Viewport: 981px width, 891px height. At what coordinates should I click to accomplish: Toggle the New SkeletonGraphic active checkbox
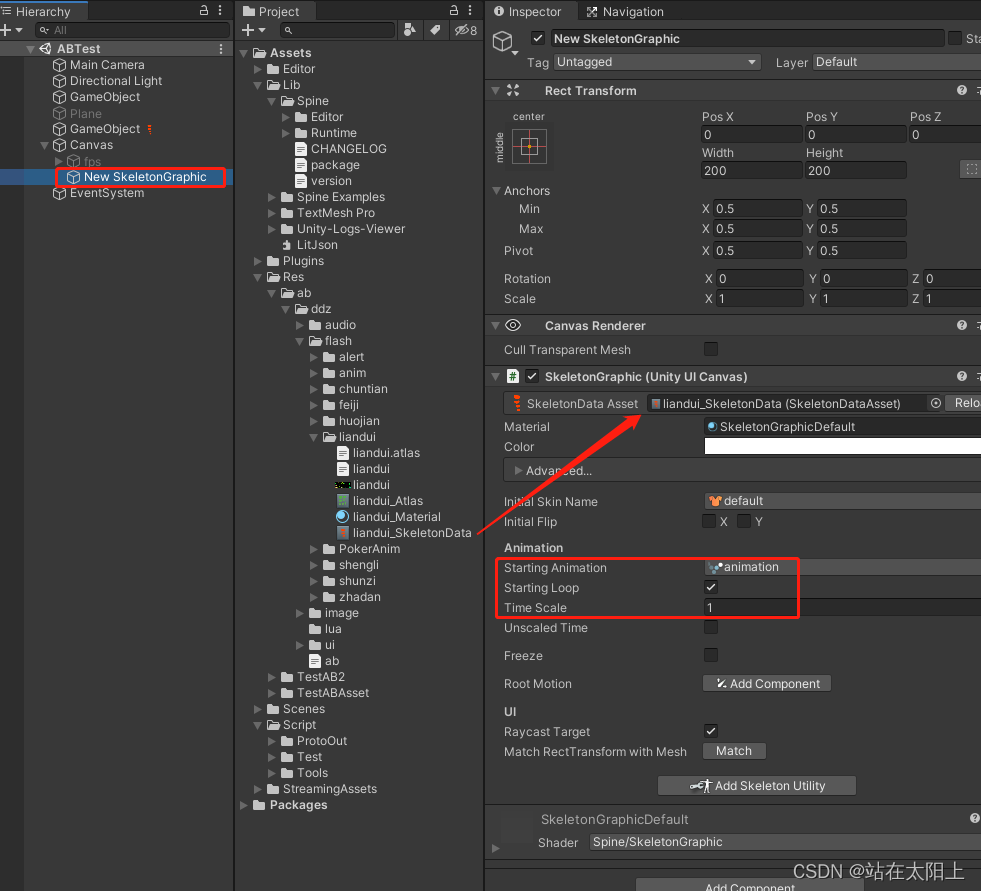537,39
